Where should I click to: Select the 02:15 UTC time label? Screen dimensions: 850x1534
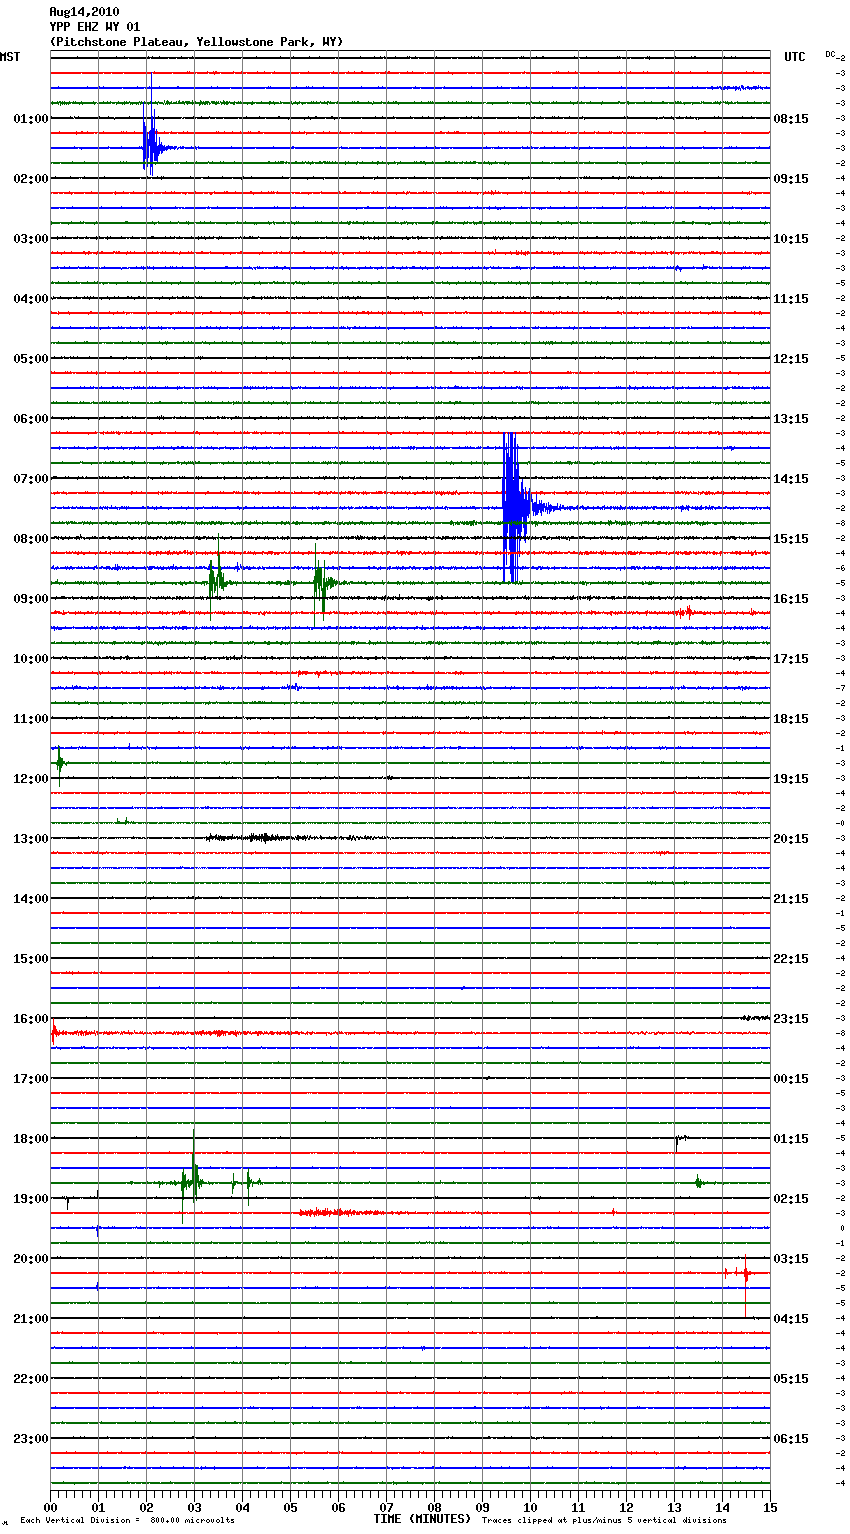791,1199
